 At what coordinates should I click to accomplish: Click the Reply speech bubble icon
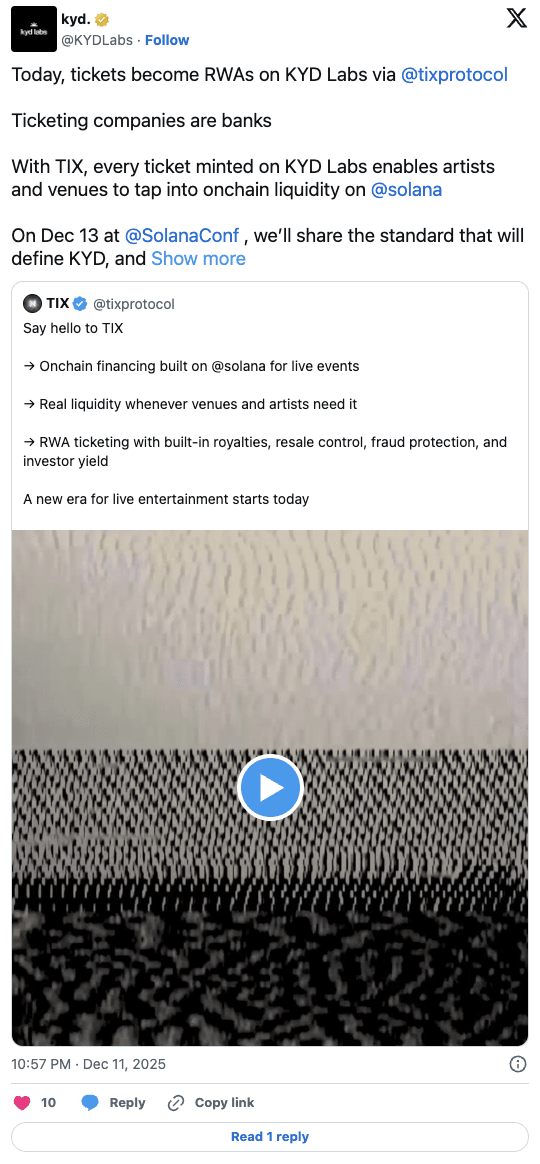coord(90,1102)
